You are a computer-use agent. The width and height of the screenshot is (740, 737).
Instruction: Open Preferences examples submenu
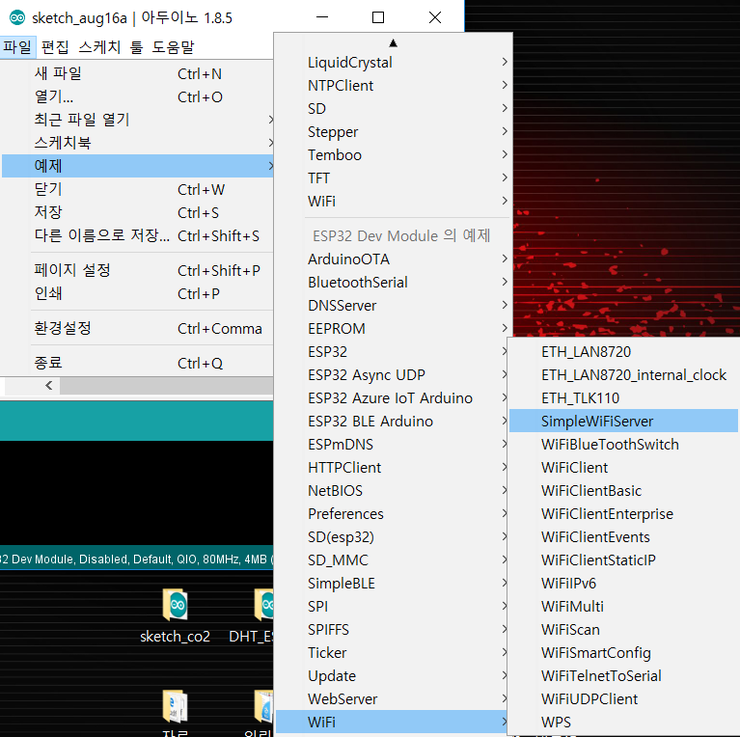[392, 513]
